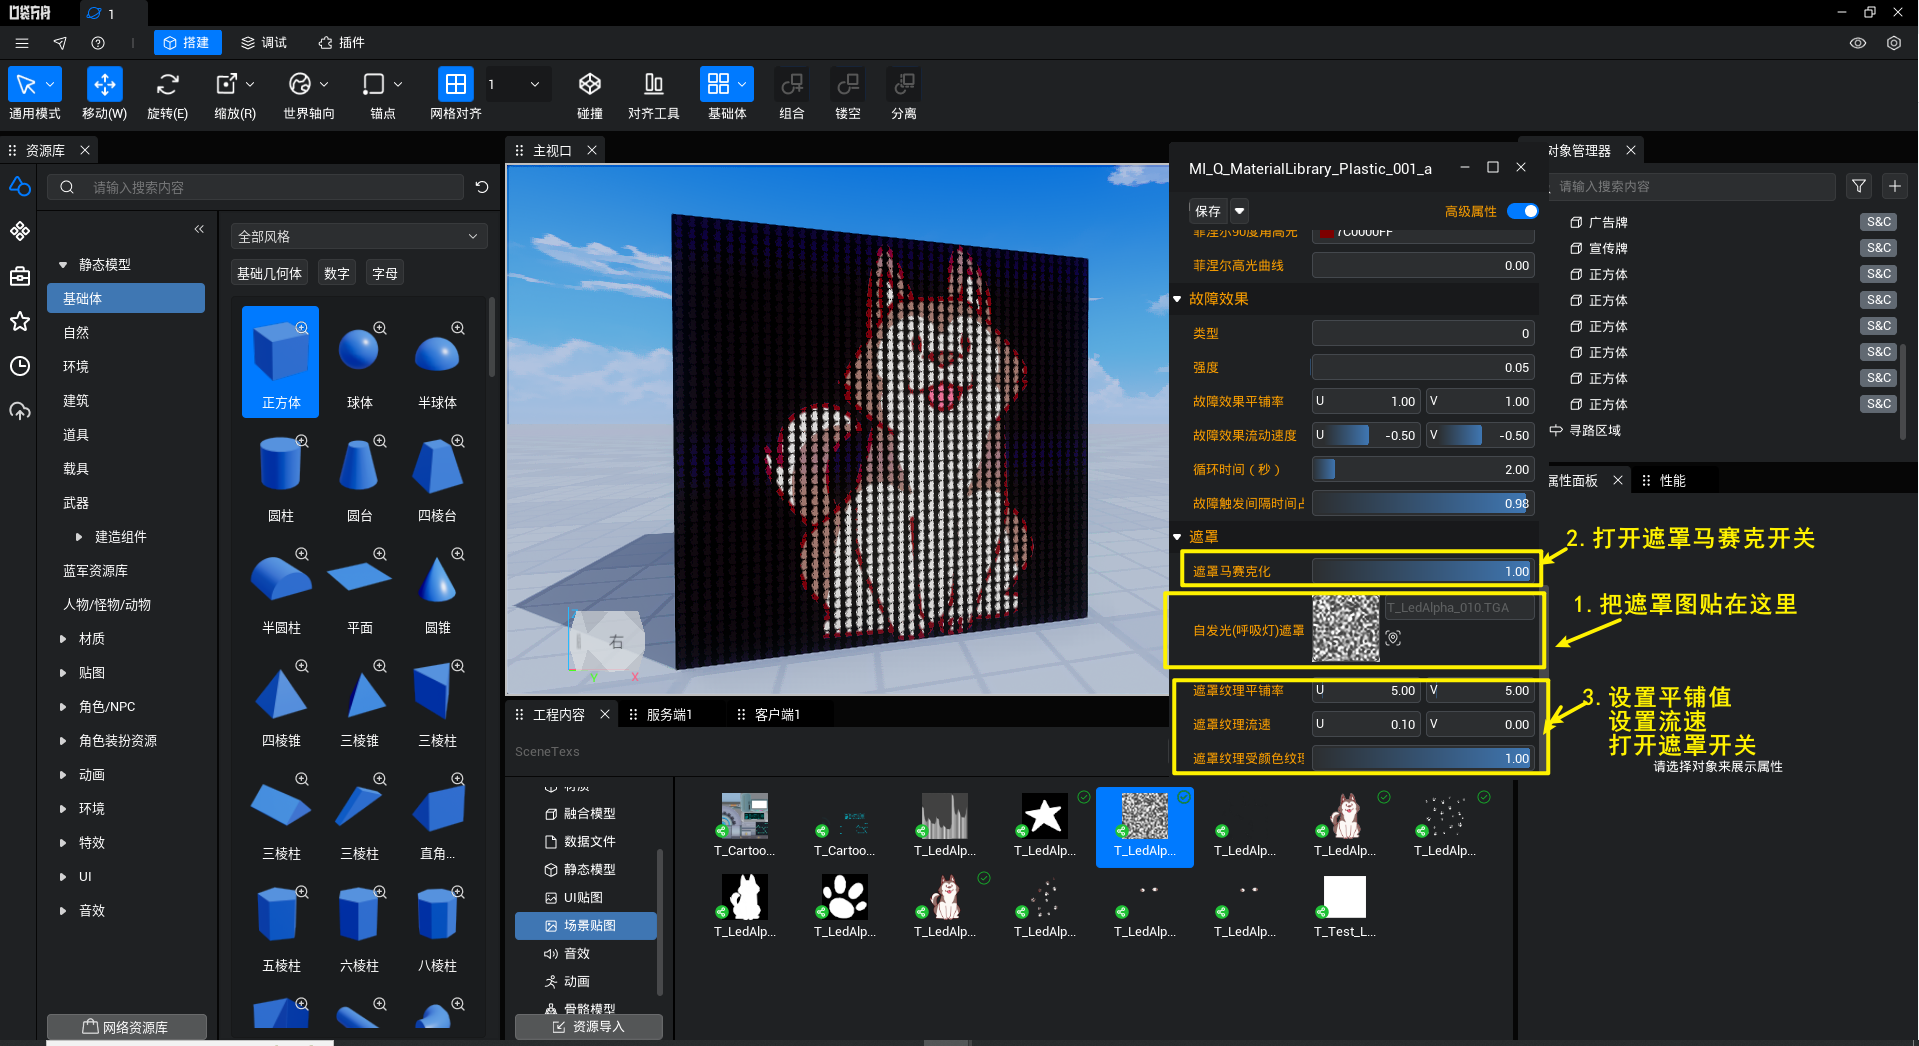Switch to the 调试 debug tab

(x=264, y=43)
